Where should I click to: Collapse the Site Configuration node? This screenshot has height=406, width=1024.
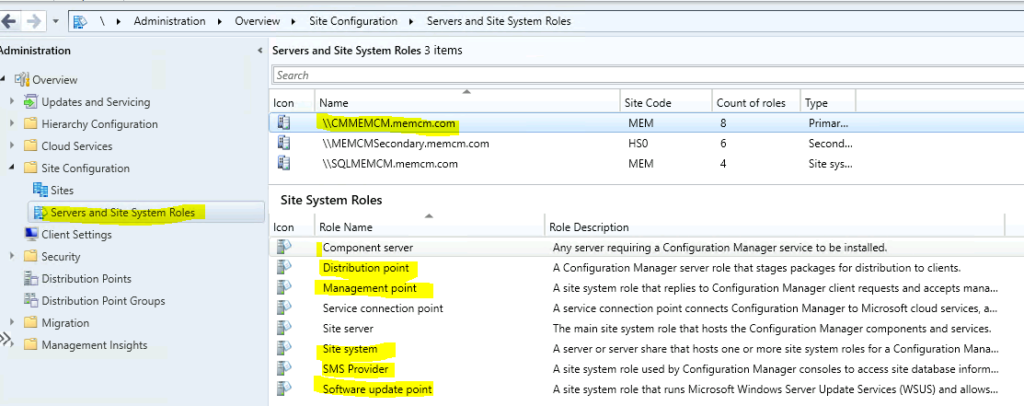tap(12, 168)
